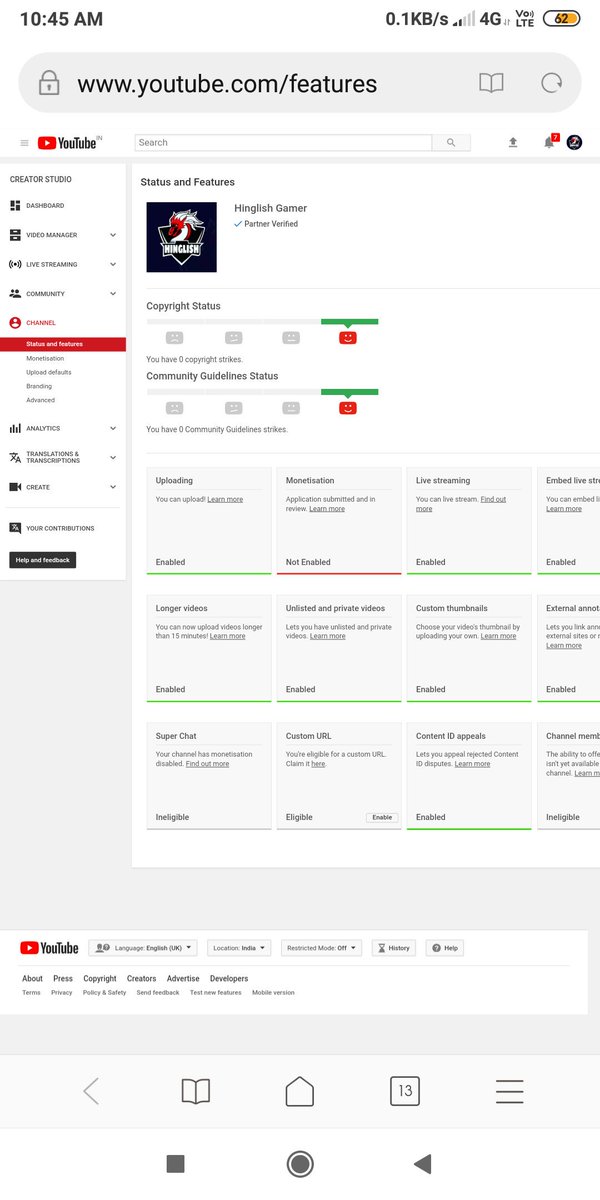The height and width of the screenshot is (1200, 600).
Task: Click the Analytics bar chart icon
Action: click(15, 428)
